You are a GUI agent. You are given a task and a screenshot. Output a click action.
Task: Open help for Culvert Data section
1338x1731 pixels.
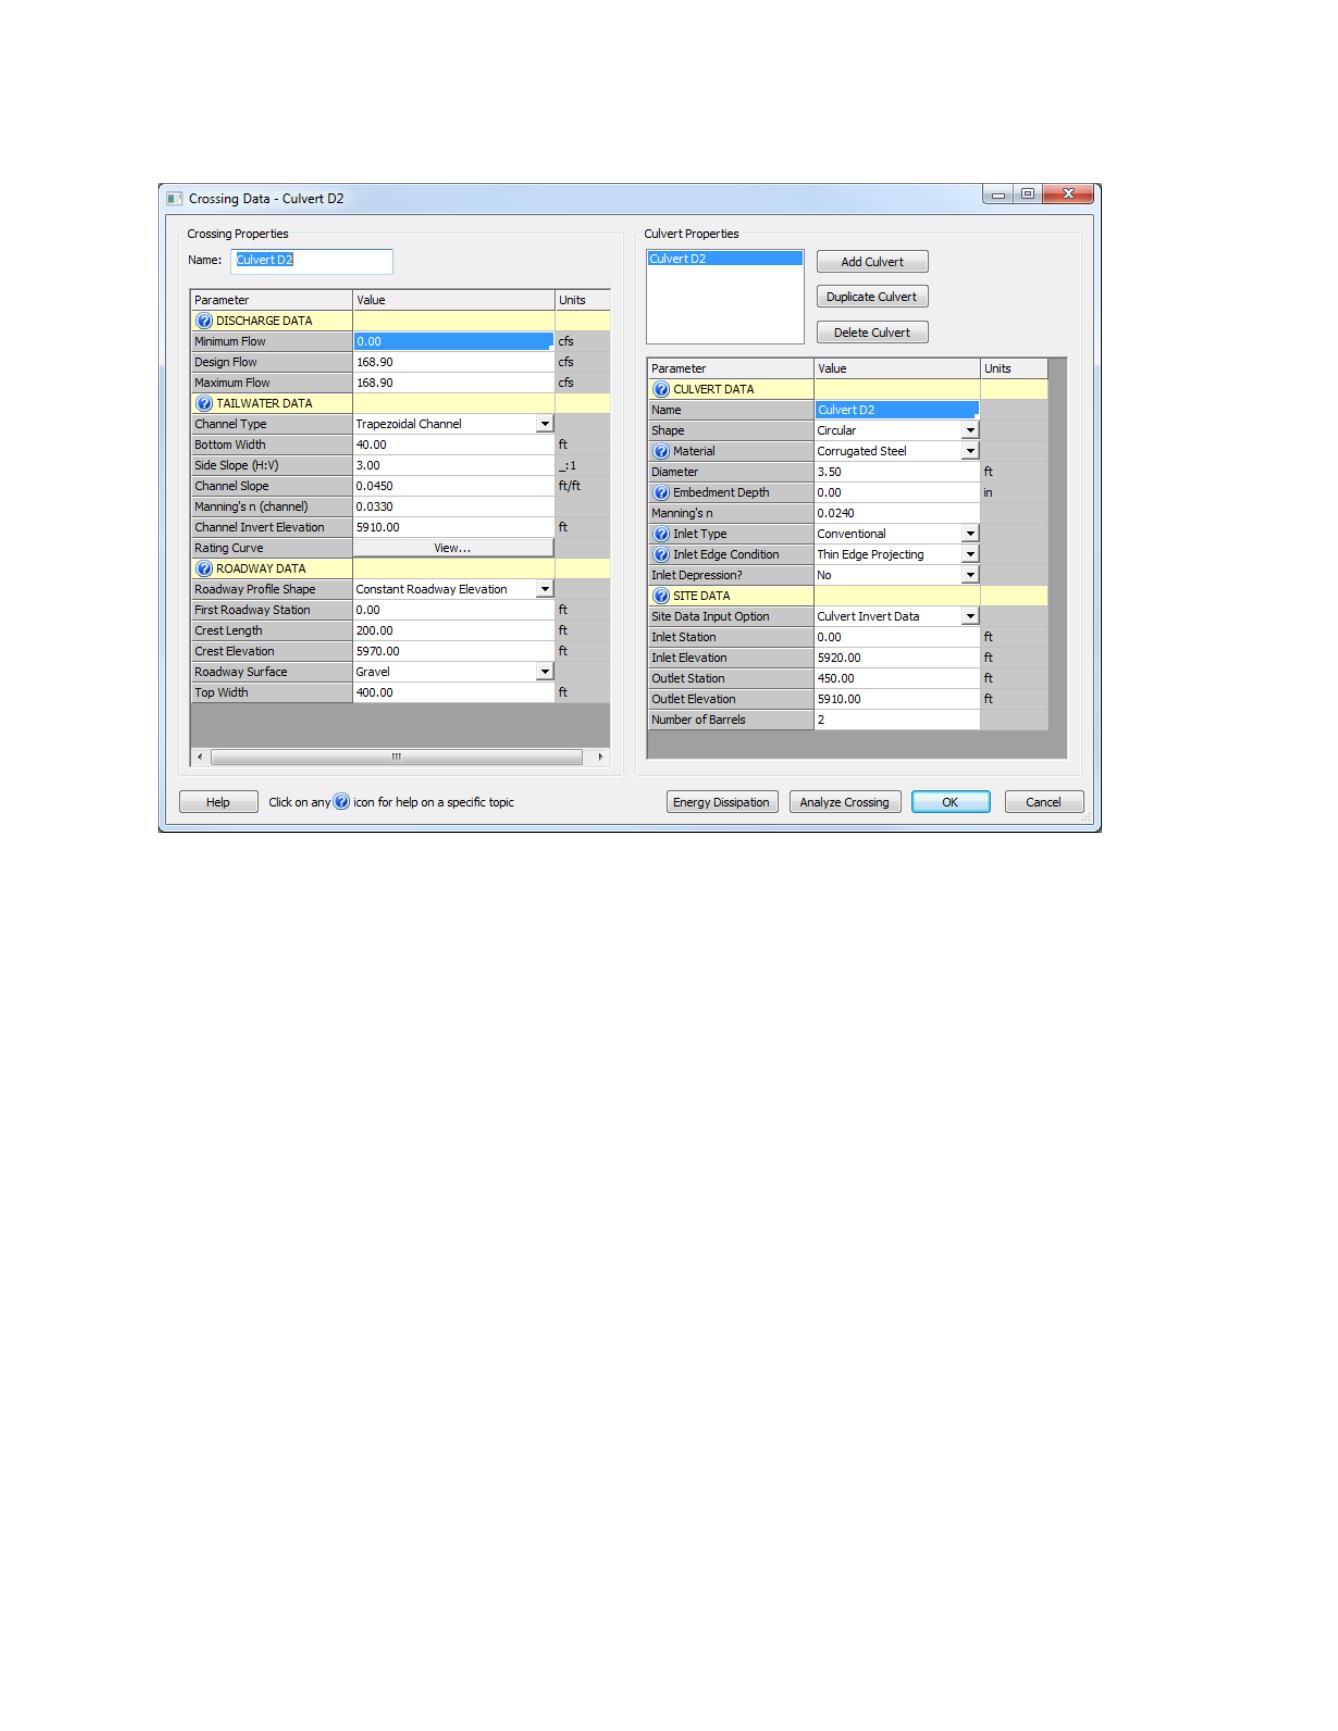click(661, 390)
